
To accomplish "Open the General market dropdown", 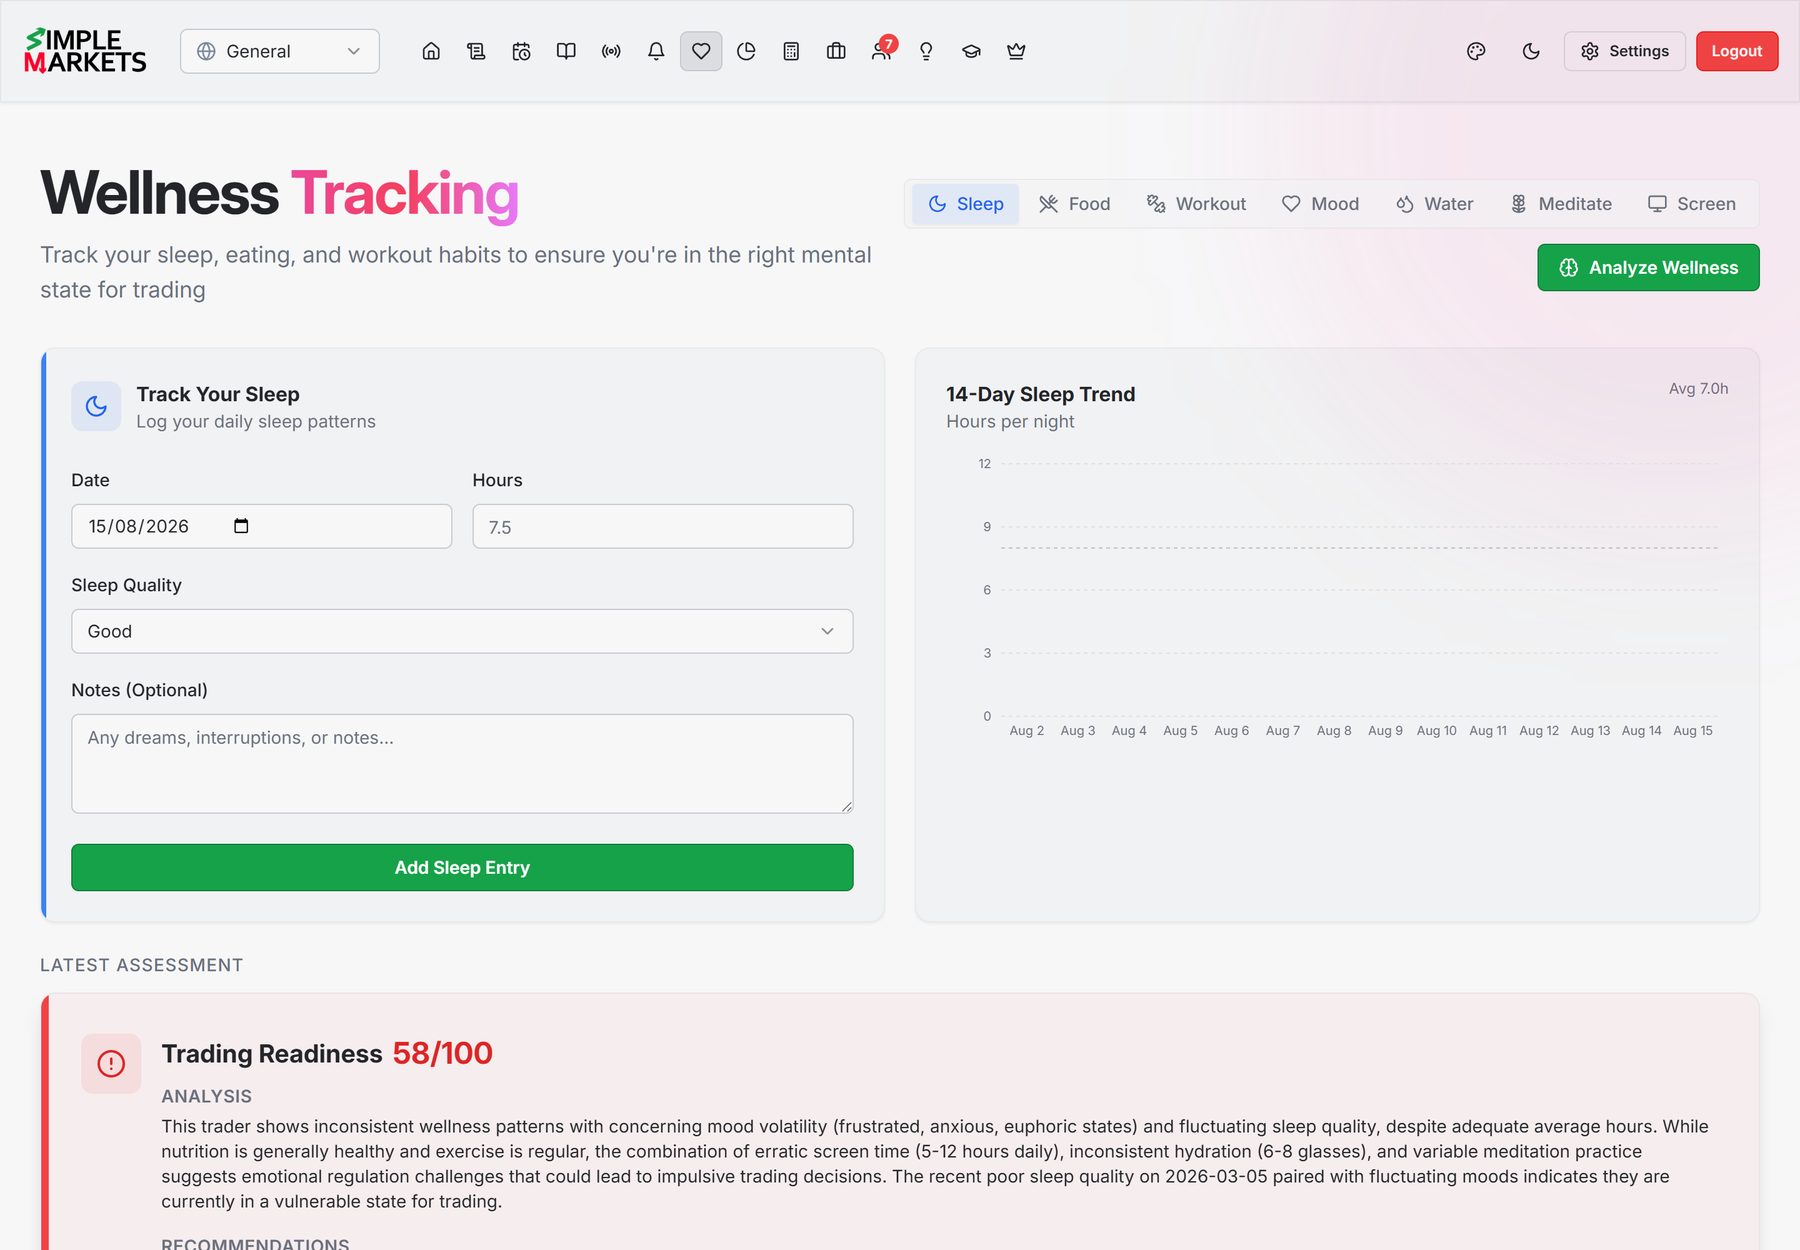I will click(x=280, y=51).
